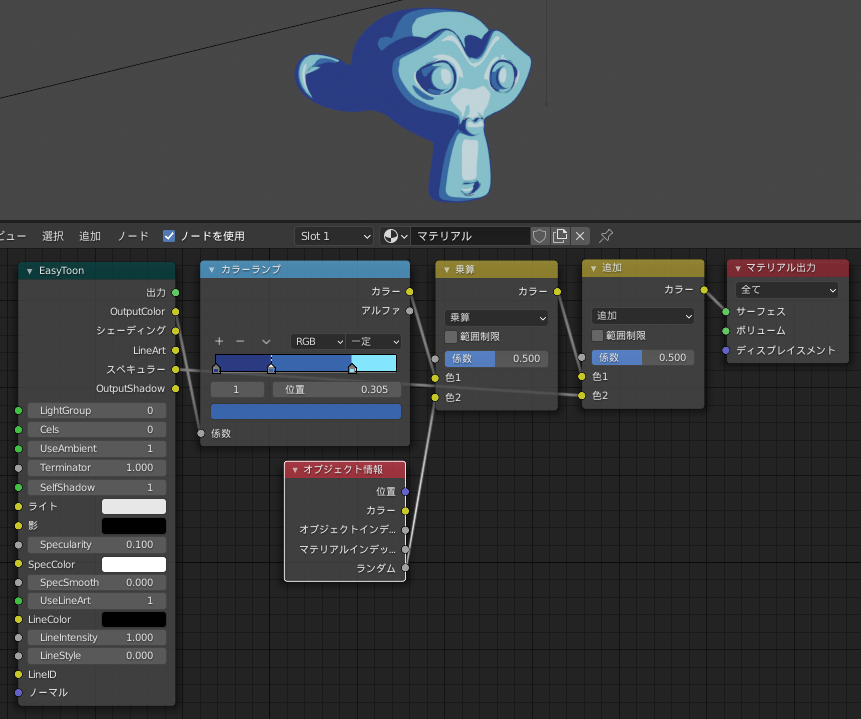The height and width of the screenshot is (719, 861).
Task: Open the 追加 blend type dropdown
Action: 642,316
